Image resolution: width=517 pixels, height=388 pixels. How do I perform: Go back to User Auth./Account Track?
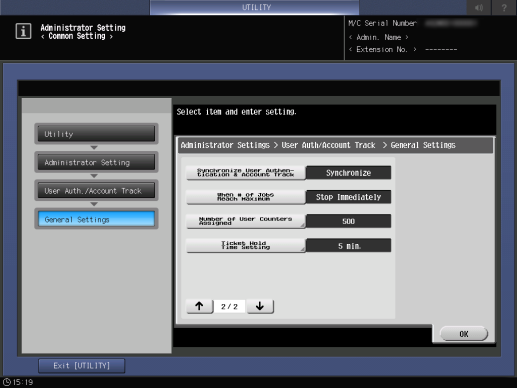[x=96, y=191]
